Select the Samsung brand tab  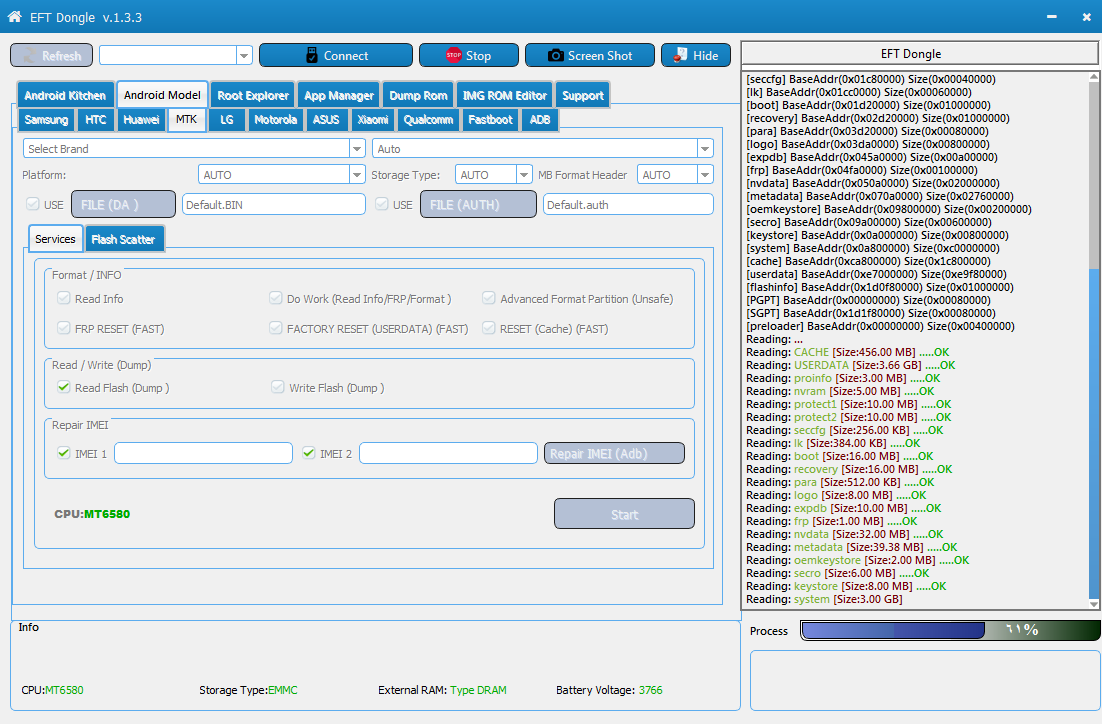point(46,119)
